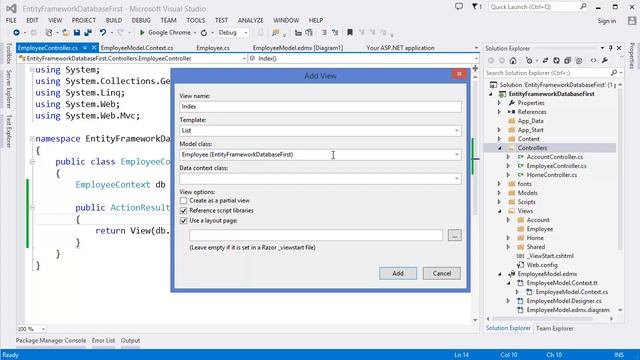Click the New Project toolbar icon
Image resolution: width=640 pixels, height=360 pixels.
pyautogui.click(x=49, y=32)
